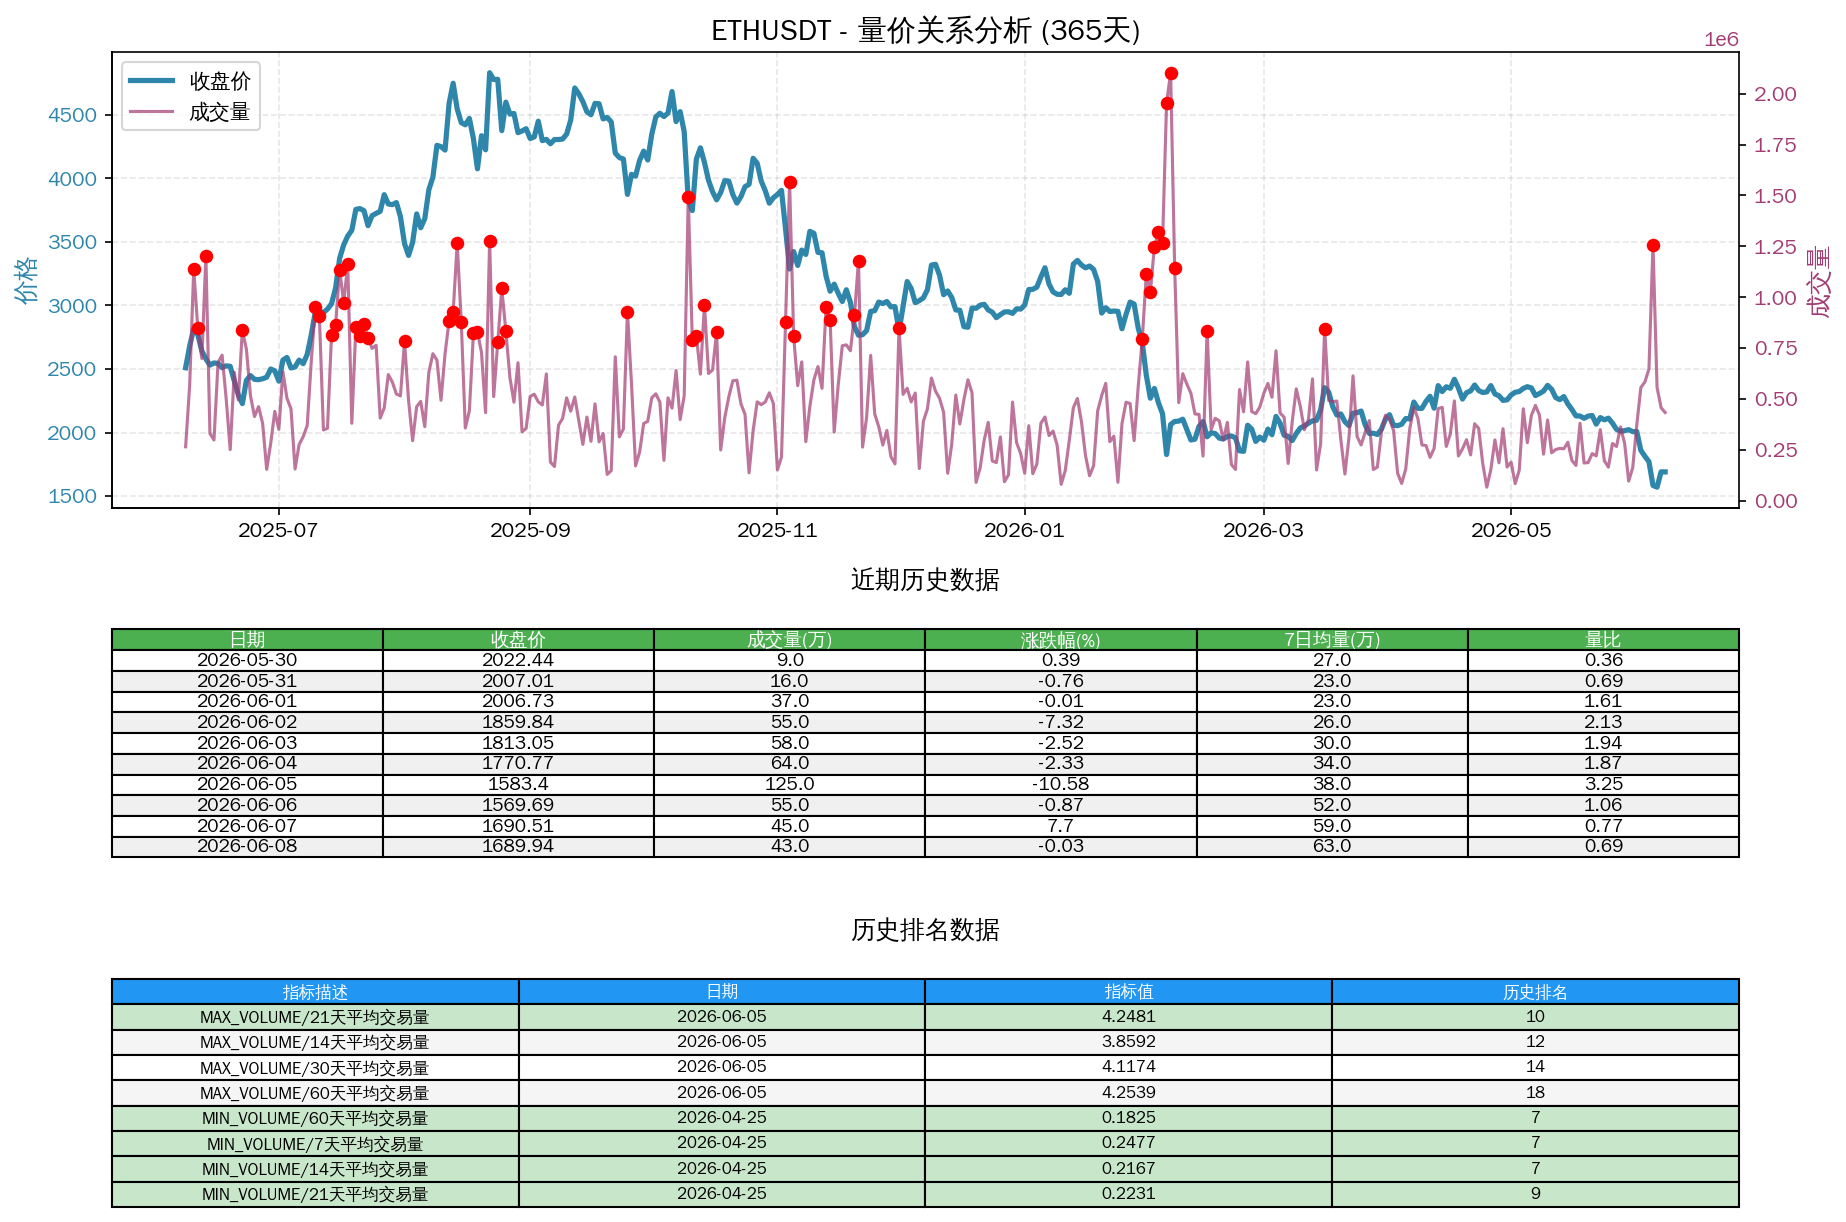Click volume value 125.0
The image size is (1846, 1222).
tap(790, 784)
